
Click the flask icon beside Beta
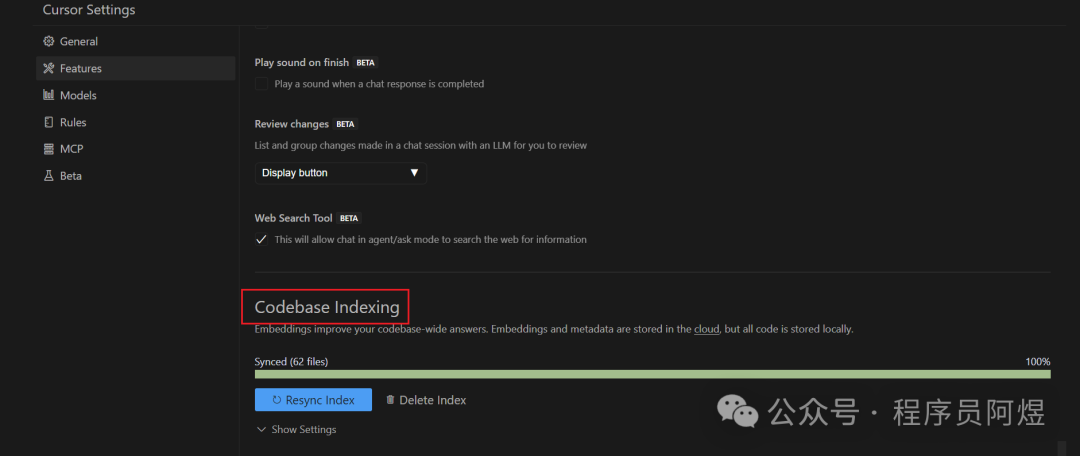49,176
